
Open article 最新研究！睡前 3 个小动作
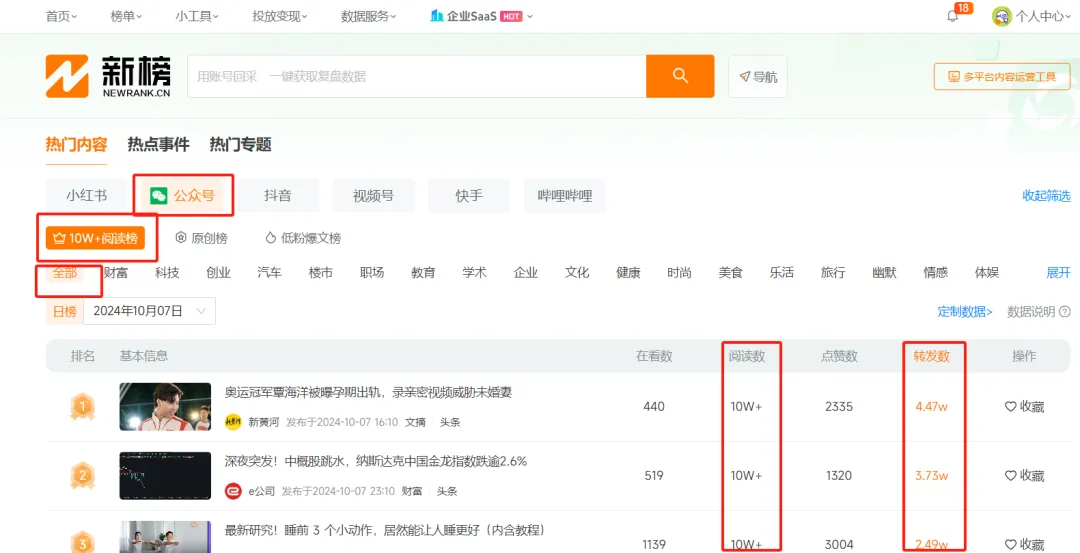[385, 530]
